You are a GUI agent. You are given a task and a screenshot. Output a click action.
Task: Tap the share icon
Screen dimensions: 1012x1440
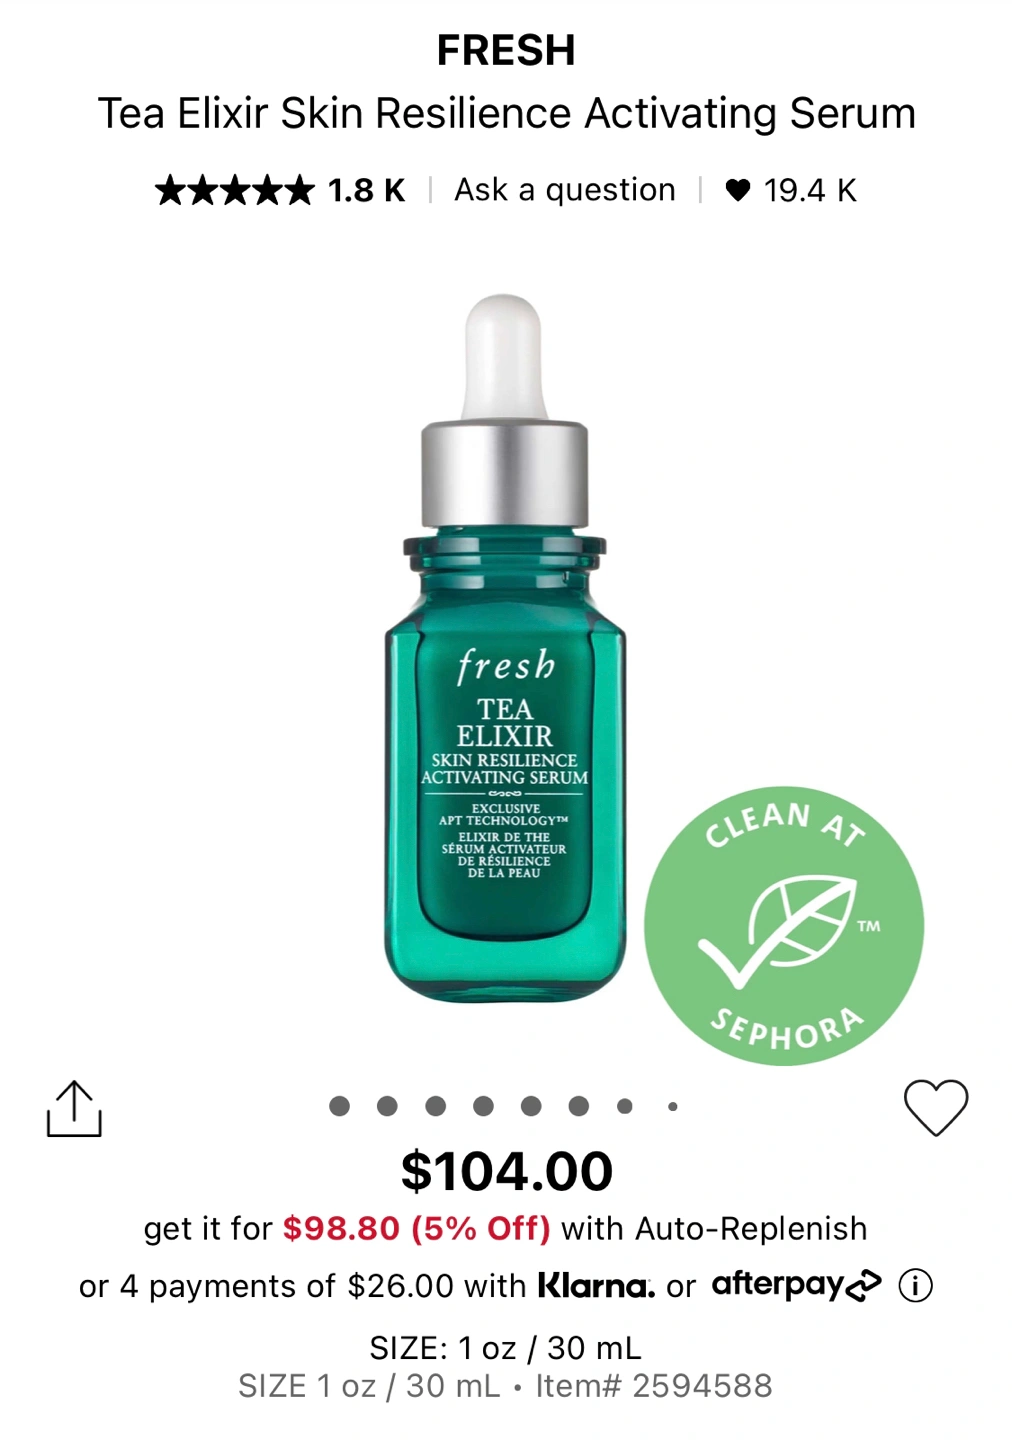click(74, 1108)
